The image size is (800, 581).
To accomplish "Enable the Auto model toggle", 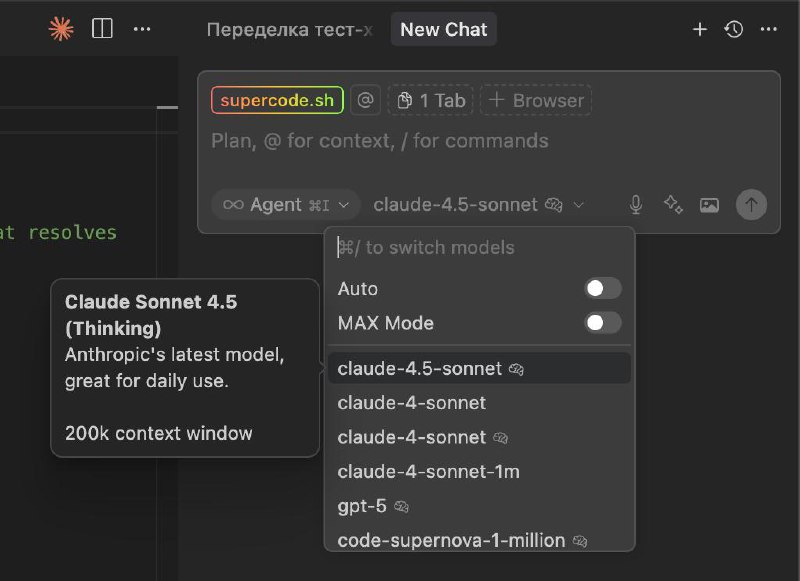I will coord(603,289).
